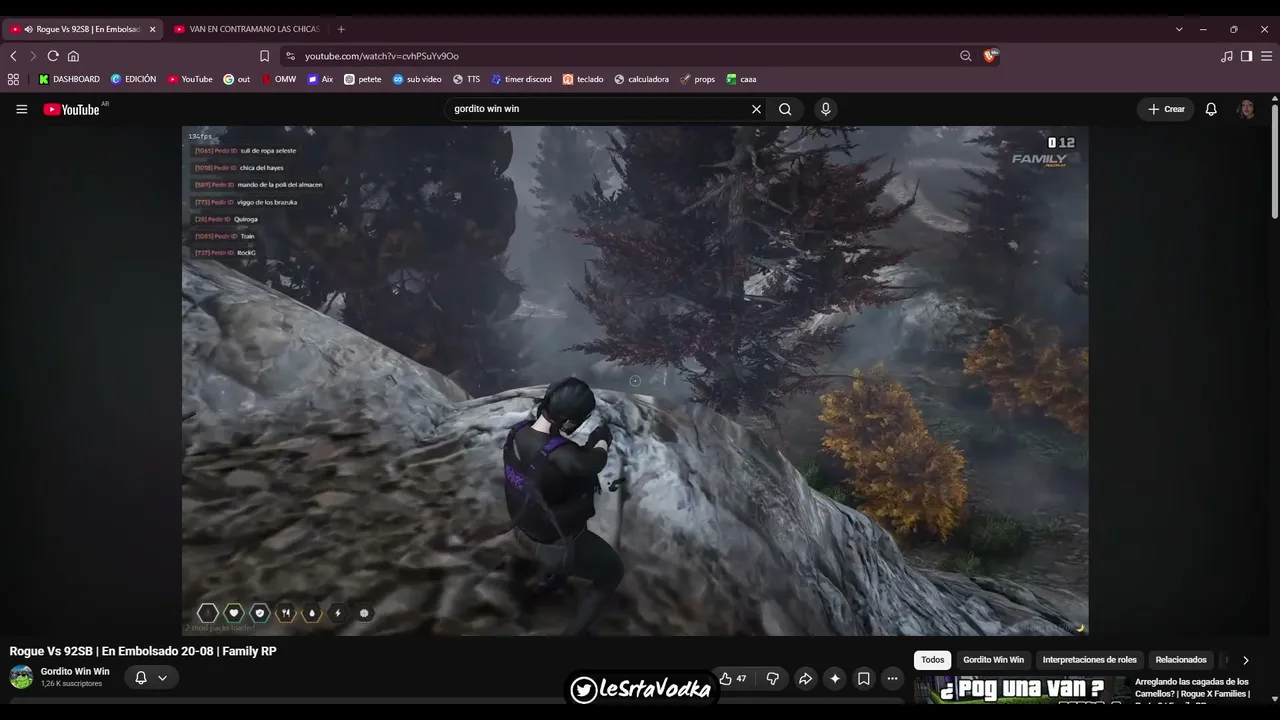
Task: Bookmark this page in the address bar
Action: 264,56
